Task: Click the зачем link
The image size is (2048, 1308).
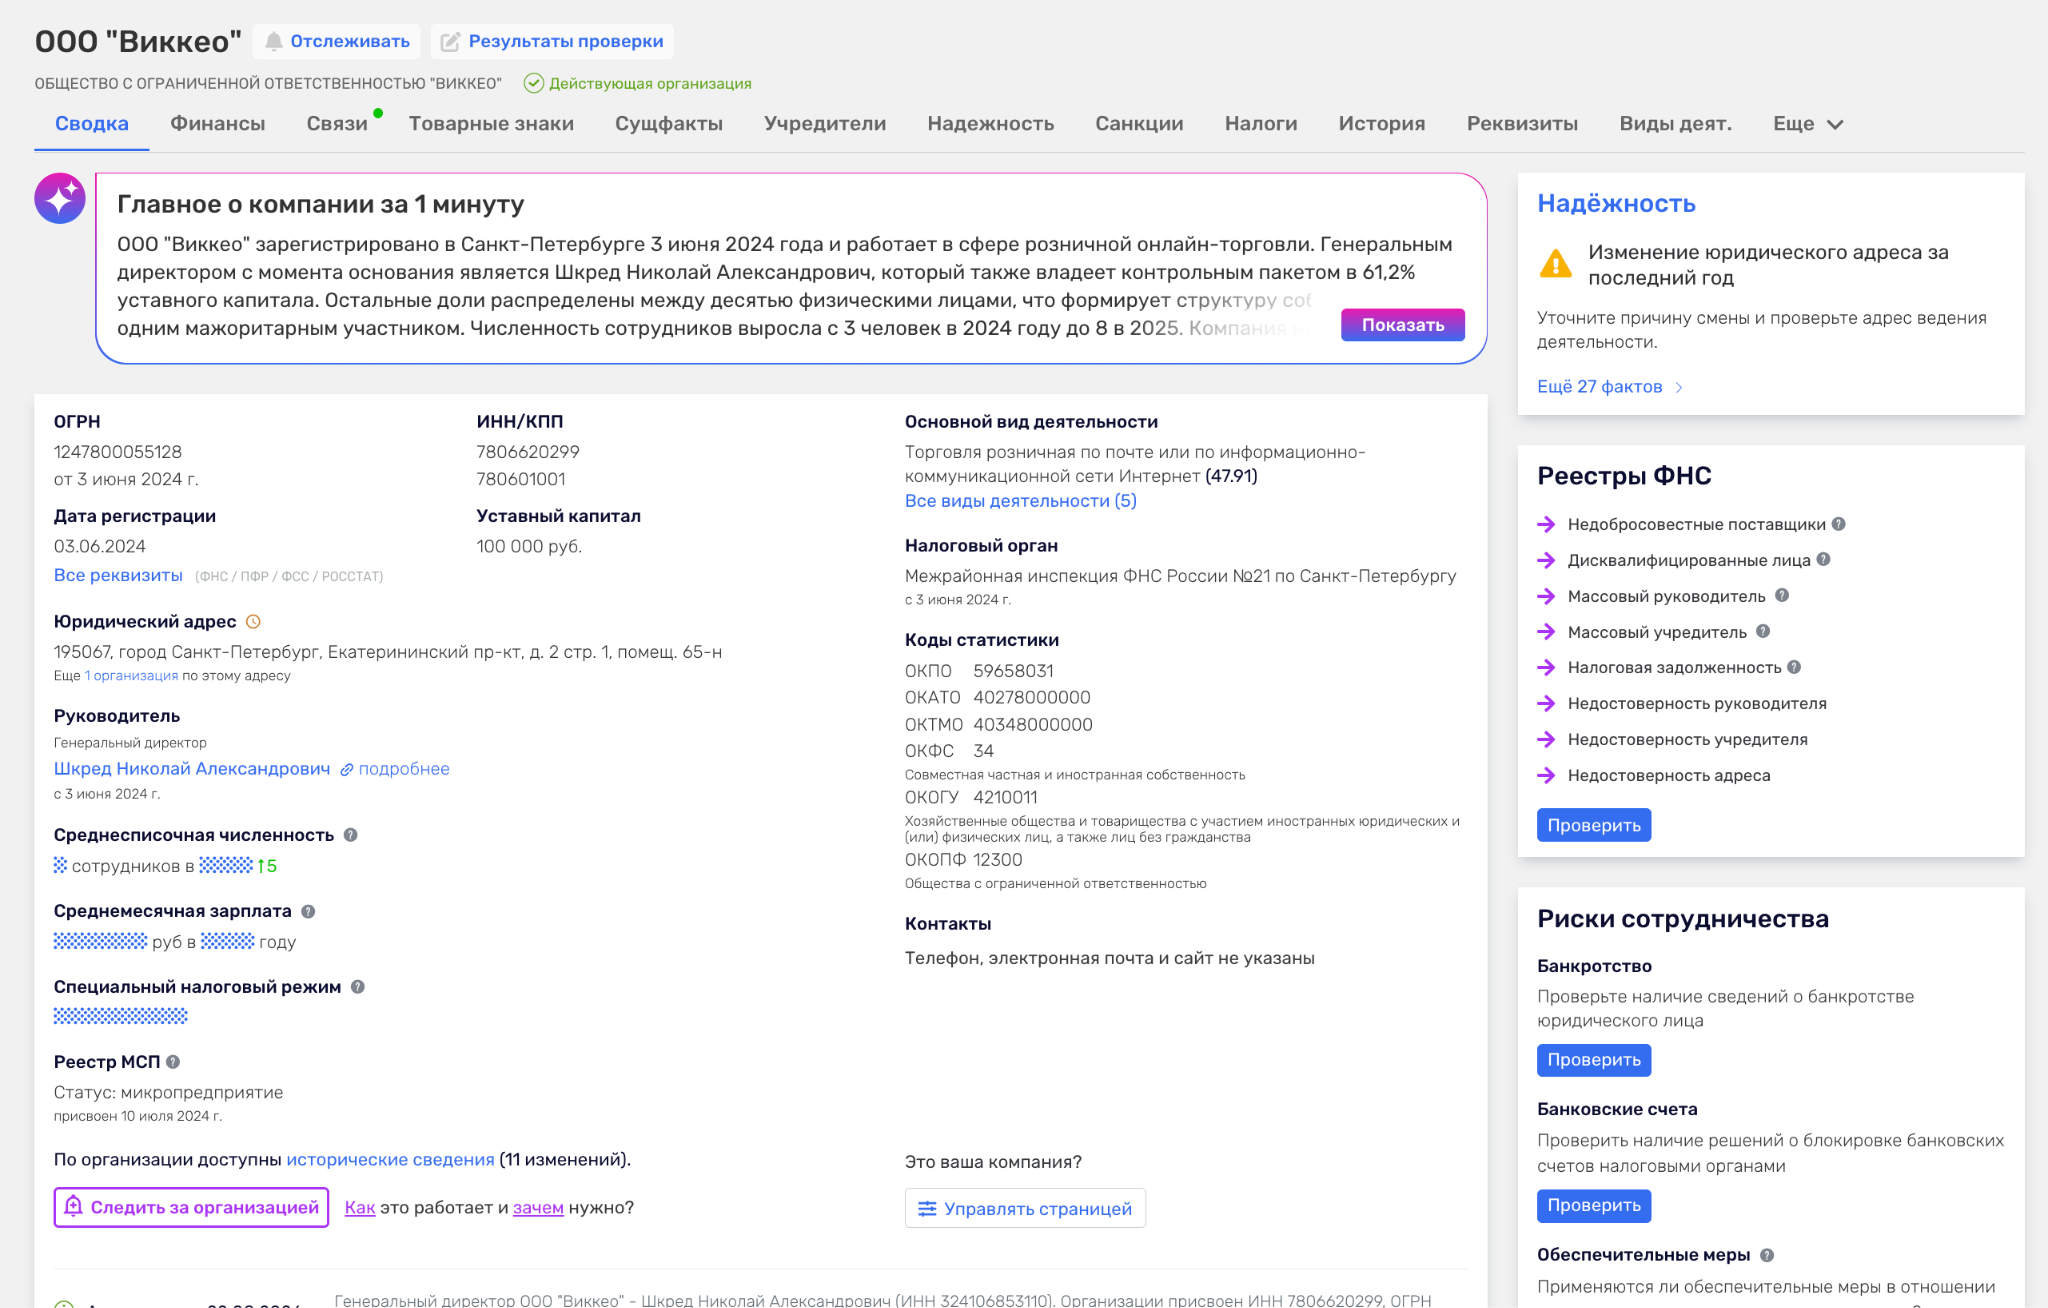Action: [538, 1208]
